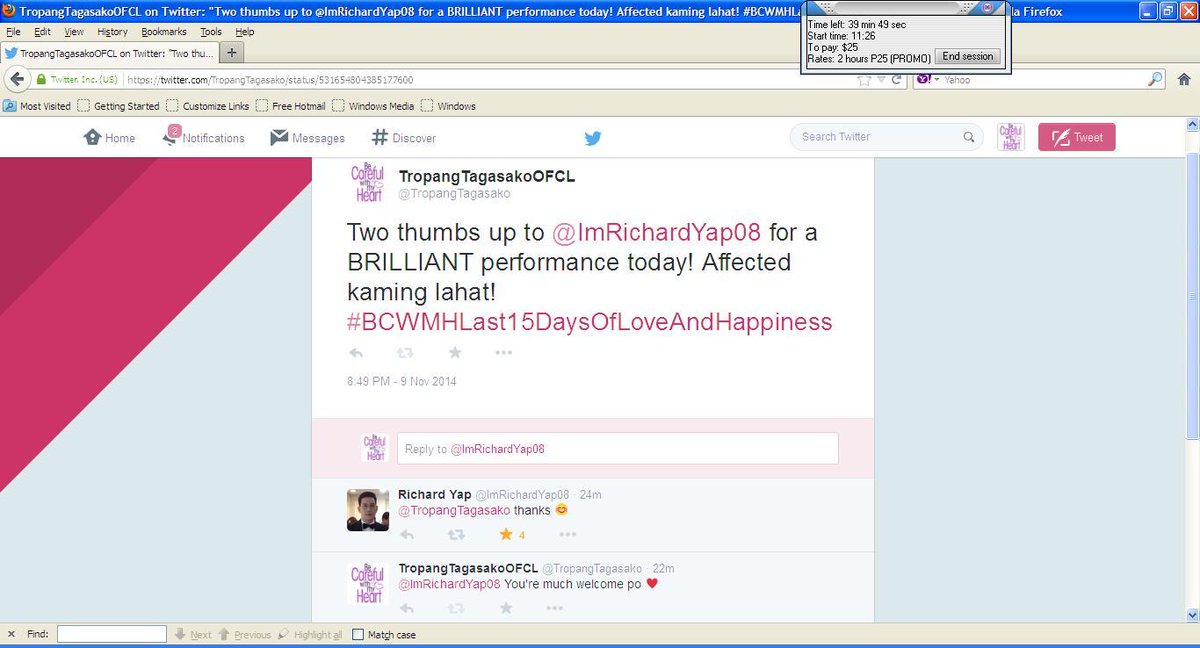Open the View menu

point(74,32)
